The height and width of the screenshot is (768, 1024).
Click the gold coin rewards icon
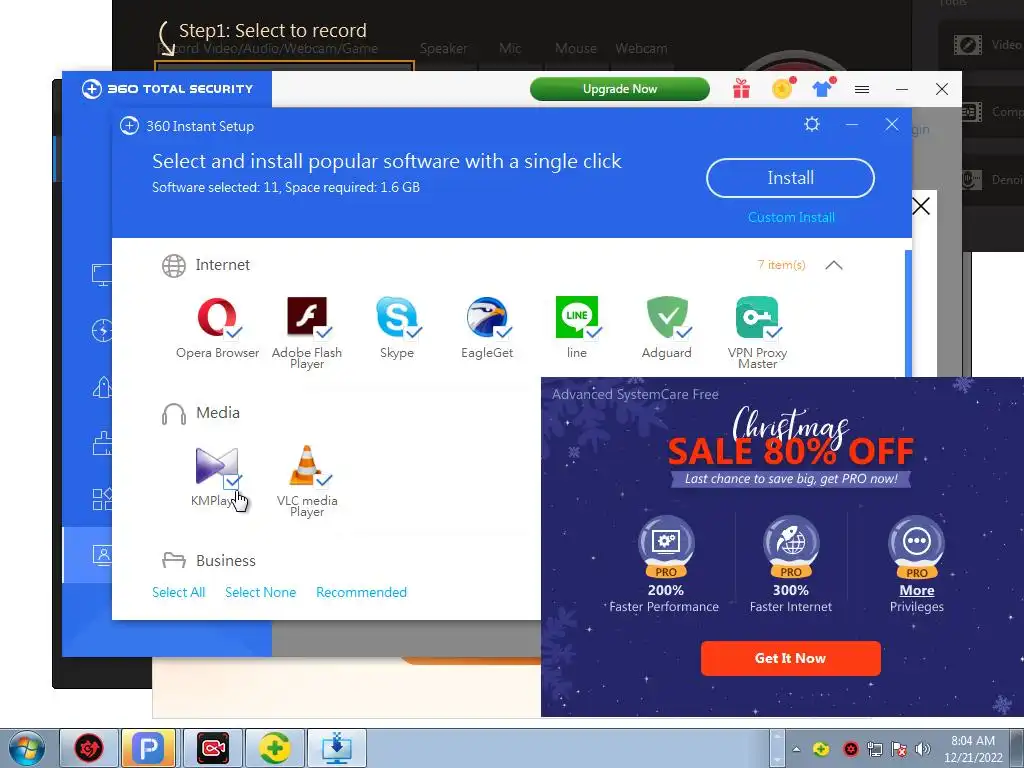pyautogui.click(x=782, y=88)
